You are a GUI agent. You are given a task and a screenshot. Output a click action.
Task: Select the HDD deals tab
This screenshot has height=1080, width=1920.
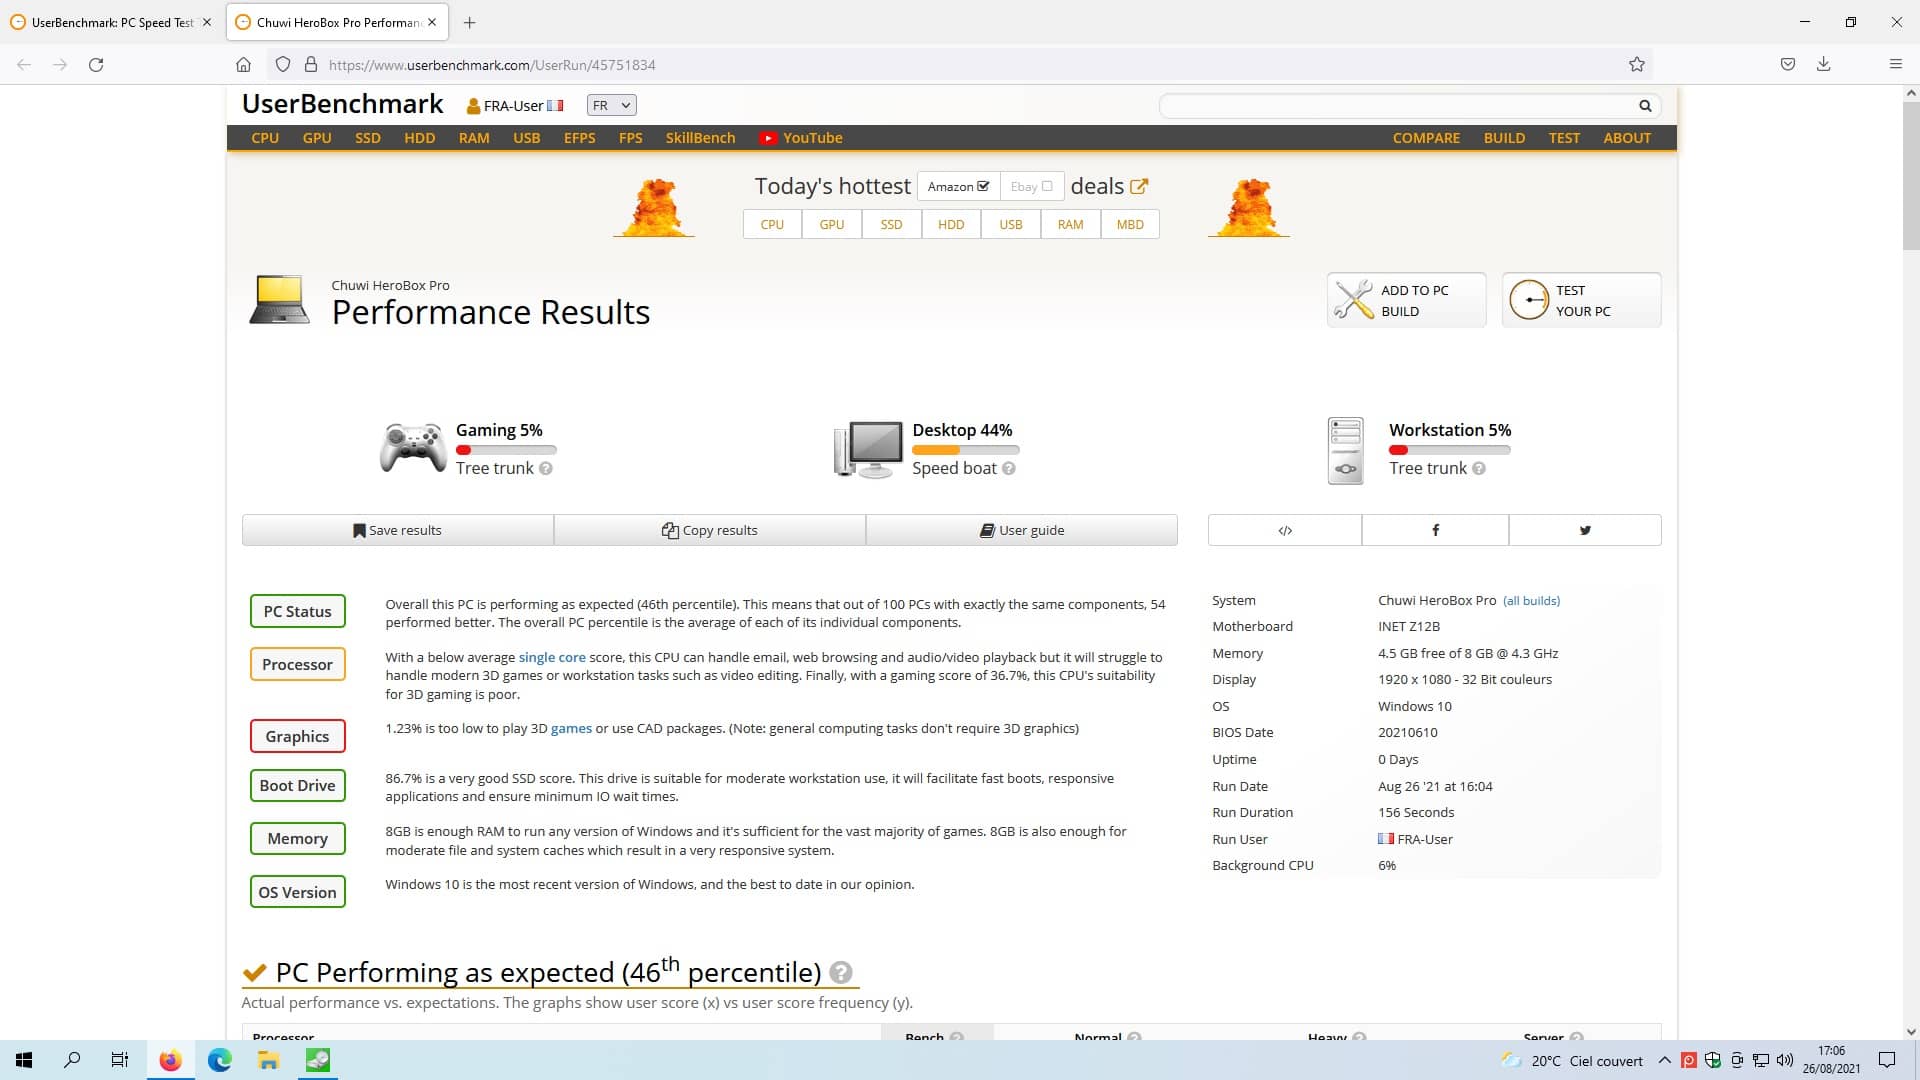tap(951, 224)
